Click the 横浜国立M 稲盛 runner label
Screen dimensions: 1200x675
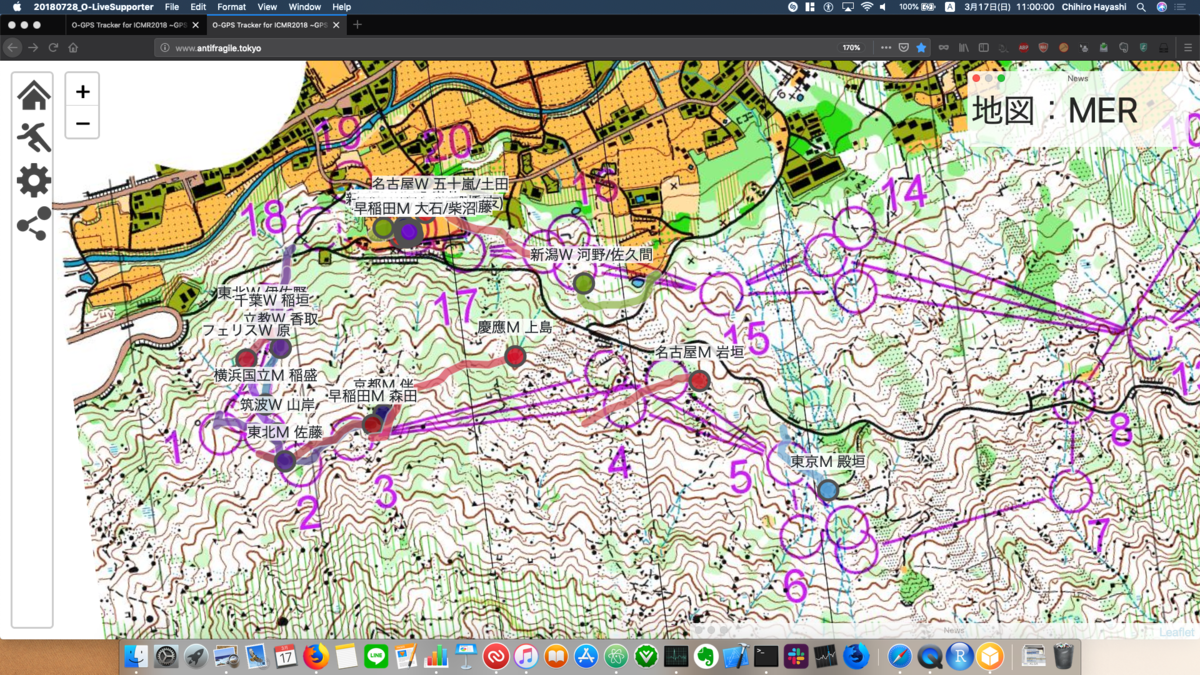265,375
